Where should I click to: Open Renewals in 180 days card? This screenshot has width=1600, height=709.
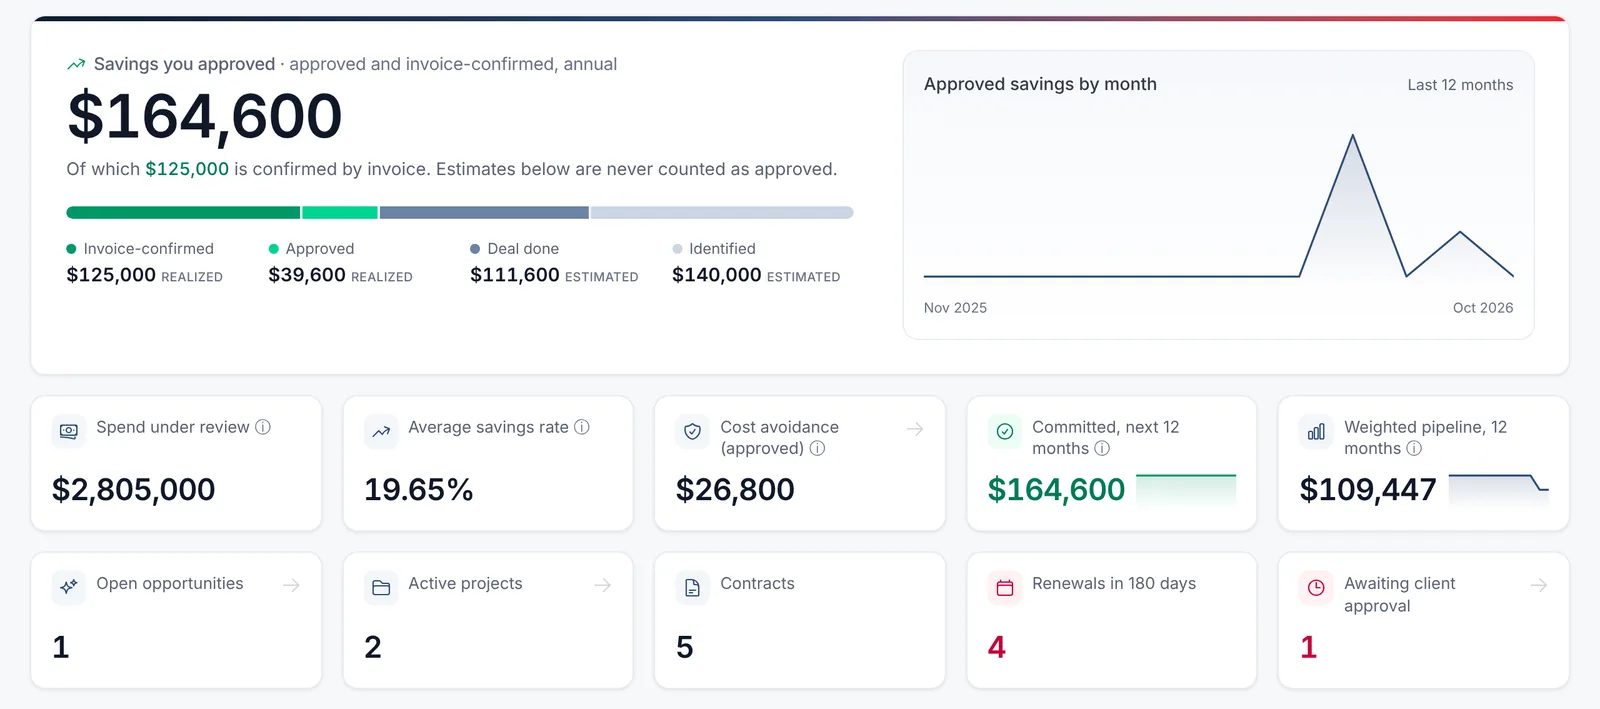pyautogui.click(x=1112, y=620)
